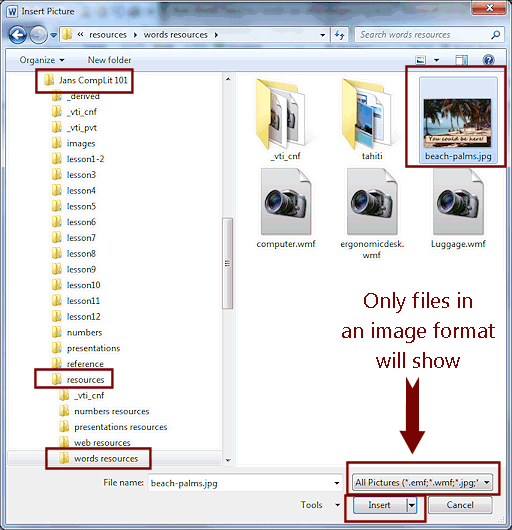Image resolution: width=512 pixels, height=530 pixels.
Task: Open the recent locations dropdown arrow
Action: pos(53,35)
